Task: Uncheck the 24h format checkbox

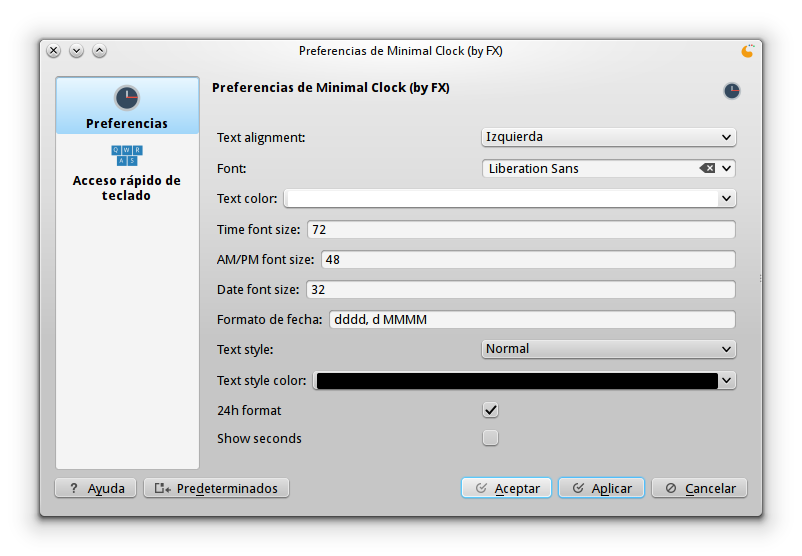Action: [x=490, y=410]
